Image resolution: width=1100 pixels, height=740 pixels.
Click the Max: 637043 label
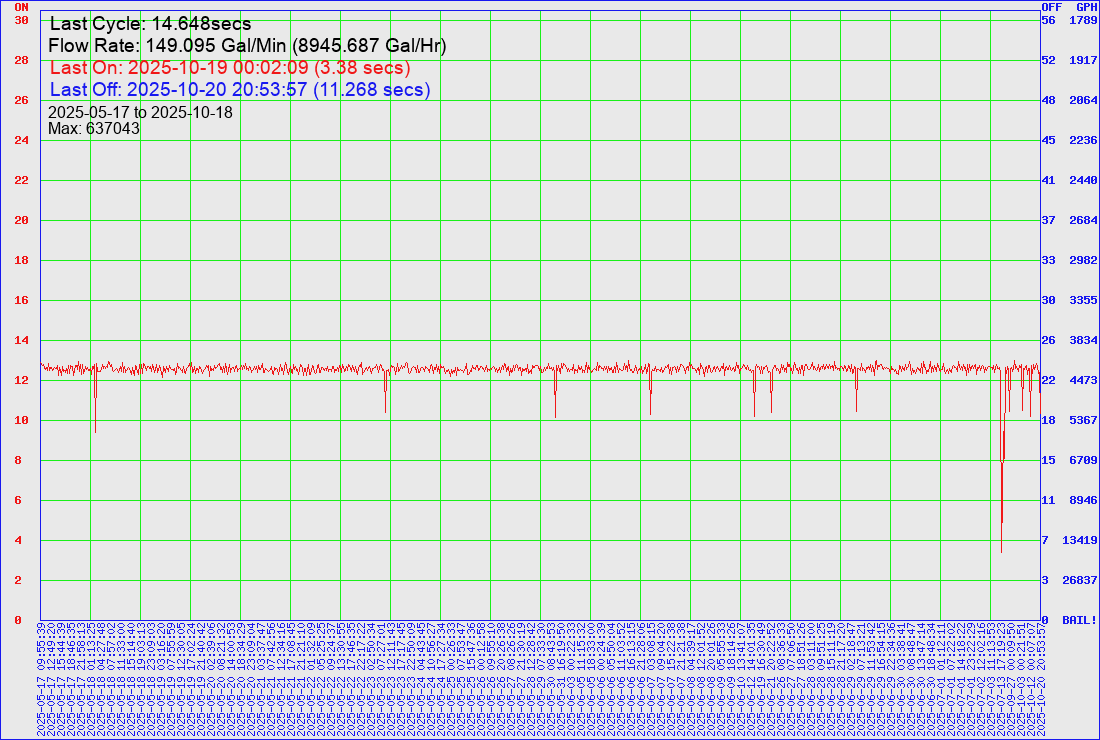pyautogui.click(x=94, y=128)
